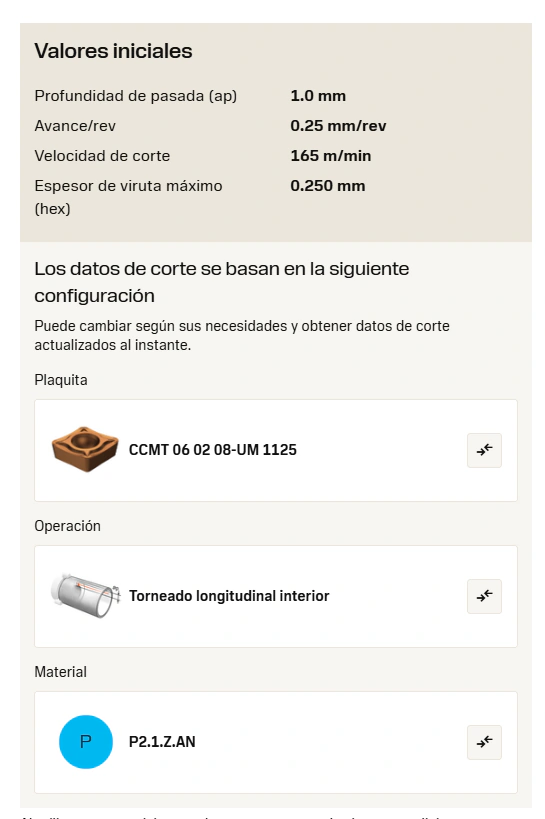Click the P2.1.Z.AN material code
545x819 pixels.
coord(162,742)
